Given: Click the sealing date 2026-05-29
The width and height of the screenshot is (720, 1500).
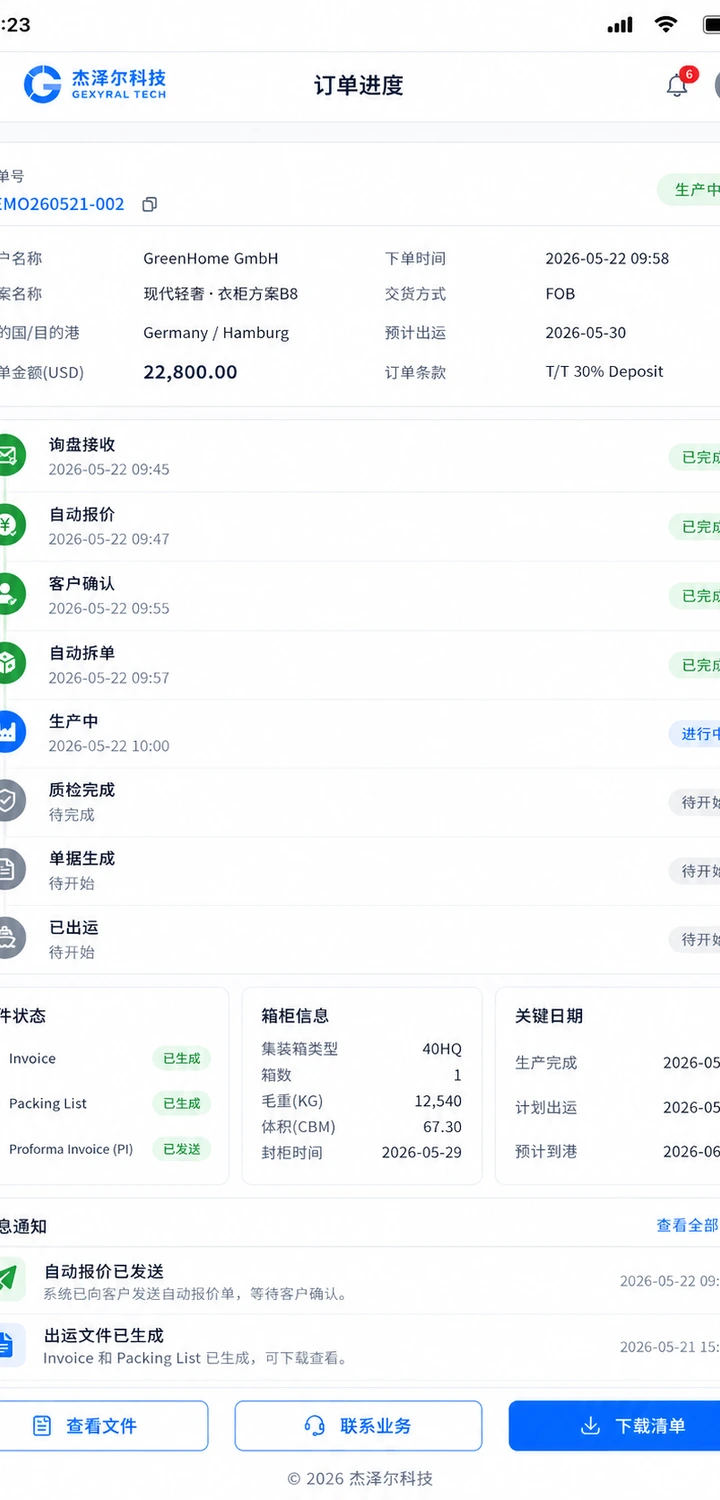Looking at the screenshot, I should [422, 1152].
